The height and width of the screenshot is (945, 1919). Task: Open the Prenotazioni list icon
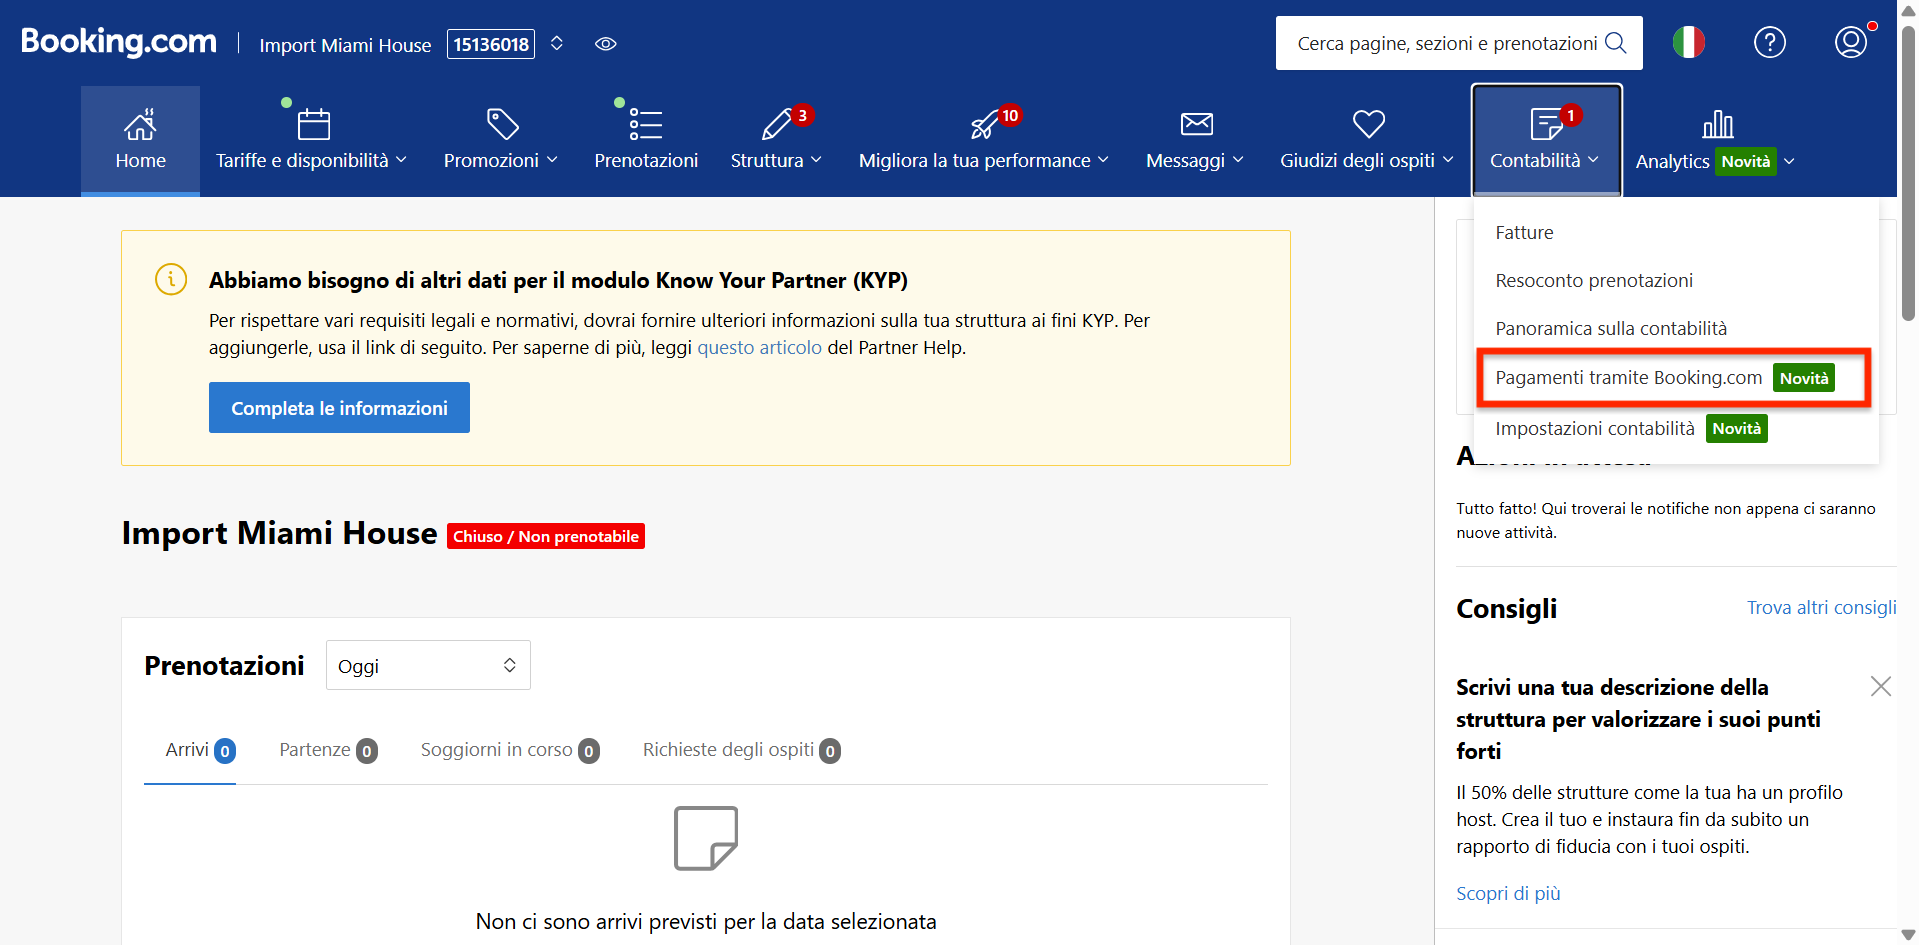click(x=645, y=125)
